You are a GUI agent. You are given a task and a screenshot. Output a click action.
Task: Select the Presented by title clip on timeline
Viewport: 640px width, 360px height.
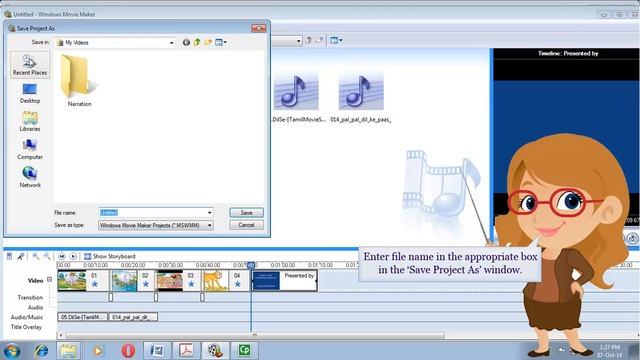[x=284, y=280]
